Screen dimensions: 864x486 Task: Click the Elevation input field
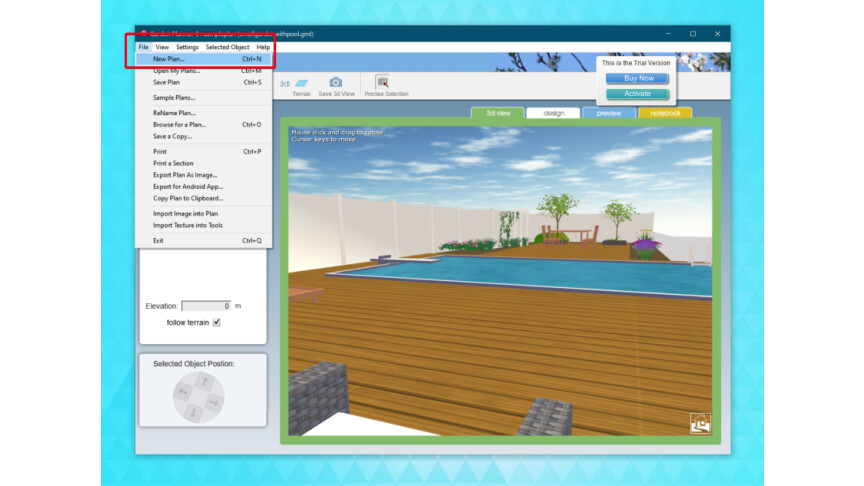click(x=206, y=306)
